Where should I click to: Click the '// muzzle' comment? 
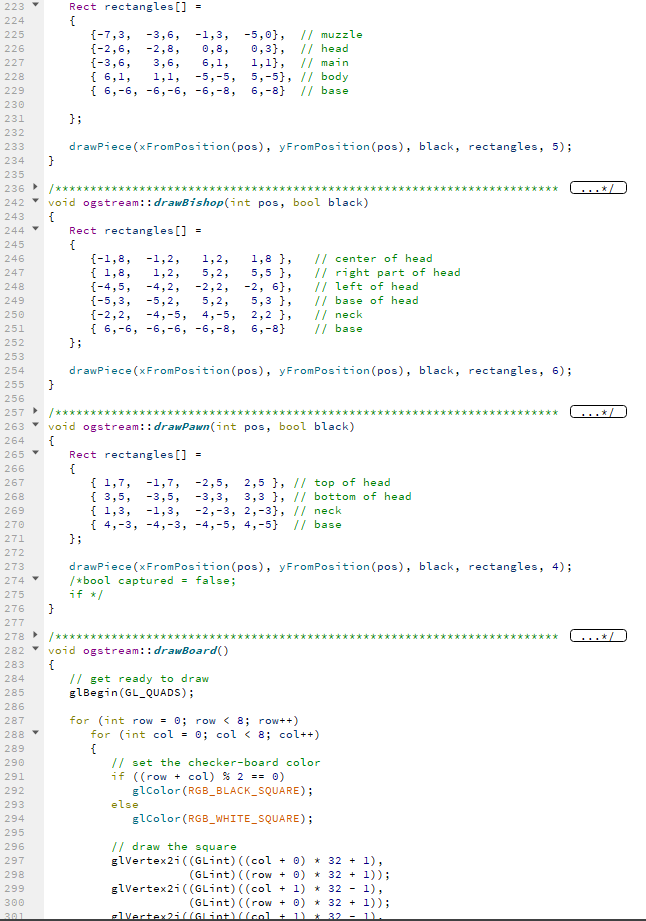pyautogui.click(x=331, y=35)
